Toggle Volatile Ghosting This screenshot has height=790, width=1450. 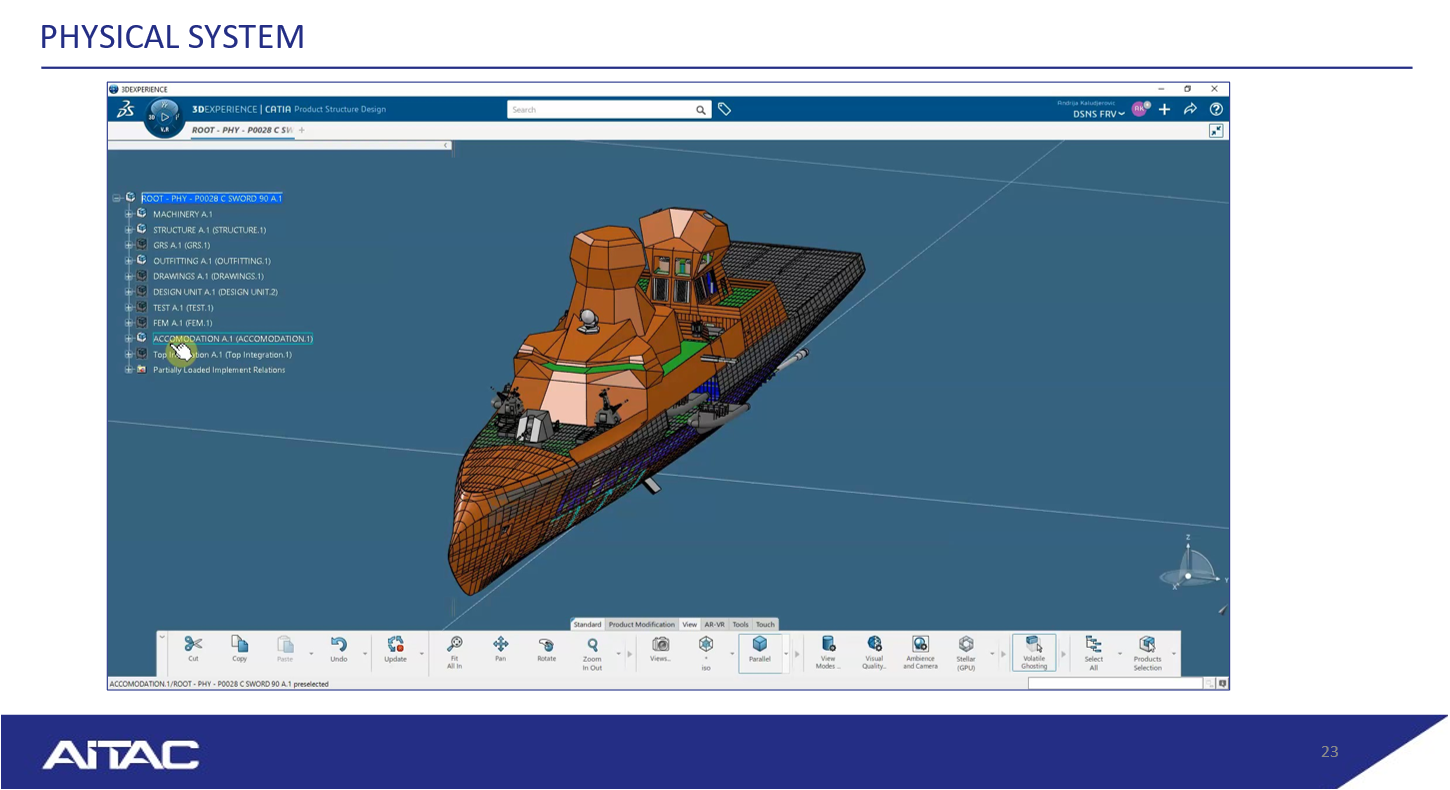[1034, 645]
